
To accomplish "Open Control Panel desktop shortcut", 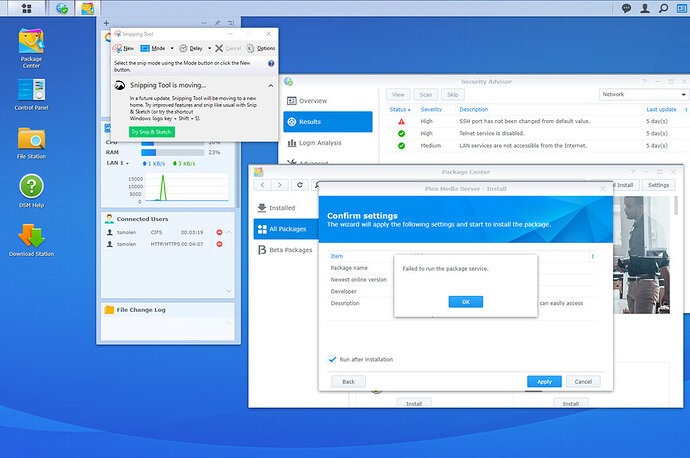I will pyautogui.click(x=31, y=95).
